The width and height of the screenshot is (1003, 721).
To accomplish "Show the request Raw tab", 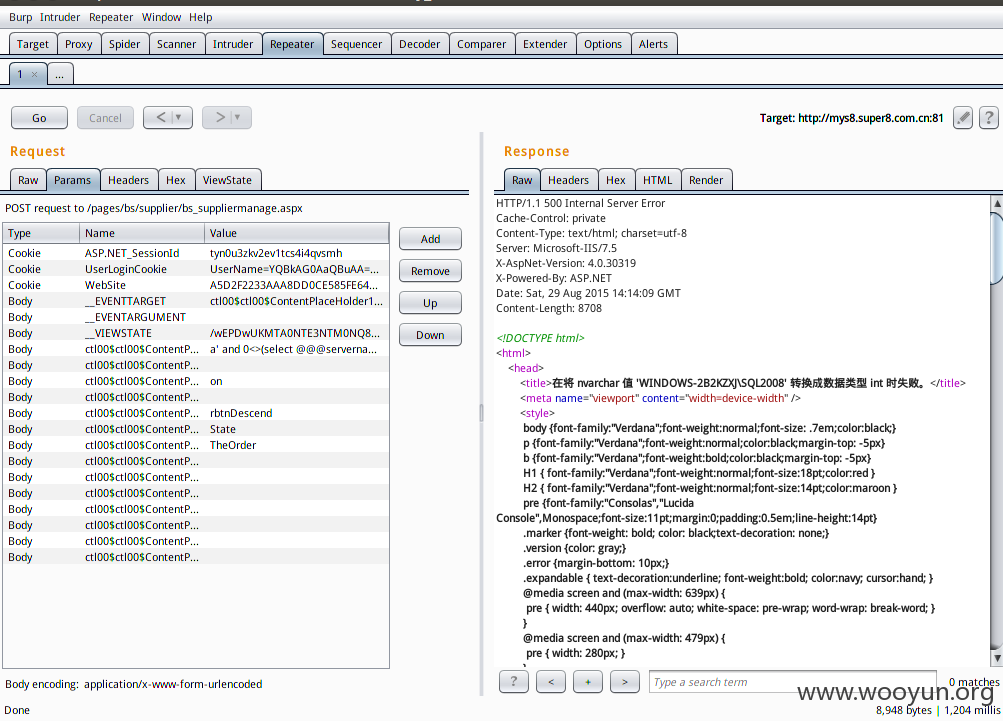I will (28, 180).
